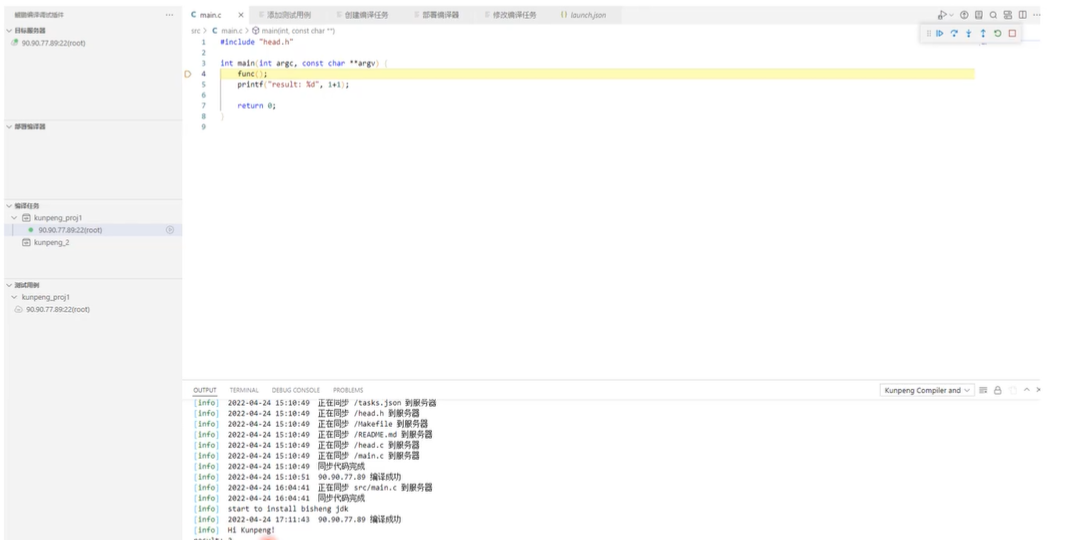The width and height of the screenshot is (1078, 540).
Task: Stop debugging with the red square
Action: pos(1012,33)
